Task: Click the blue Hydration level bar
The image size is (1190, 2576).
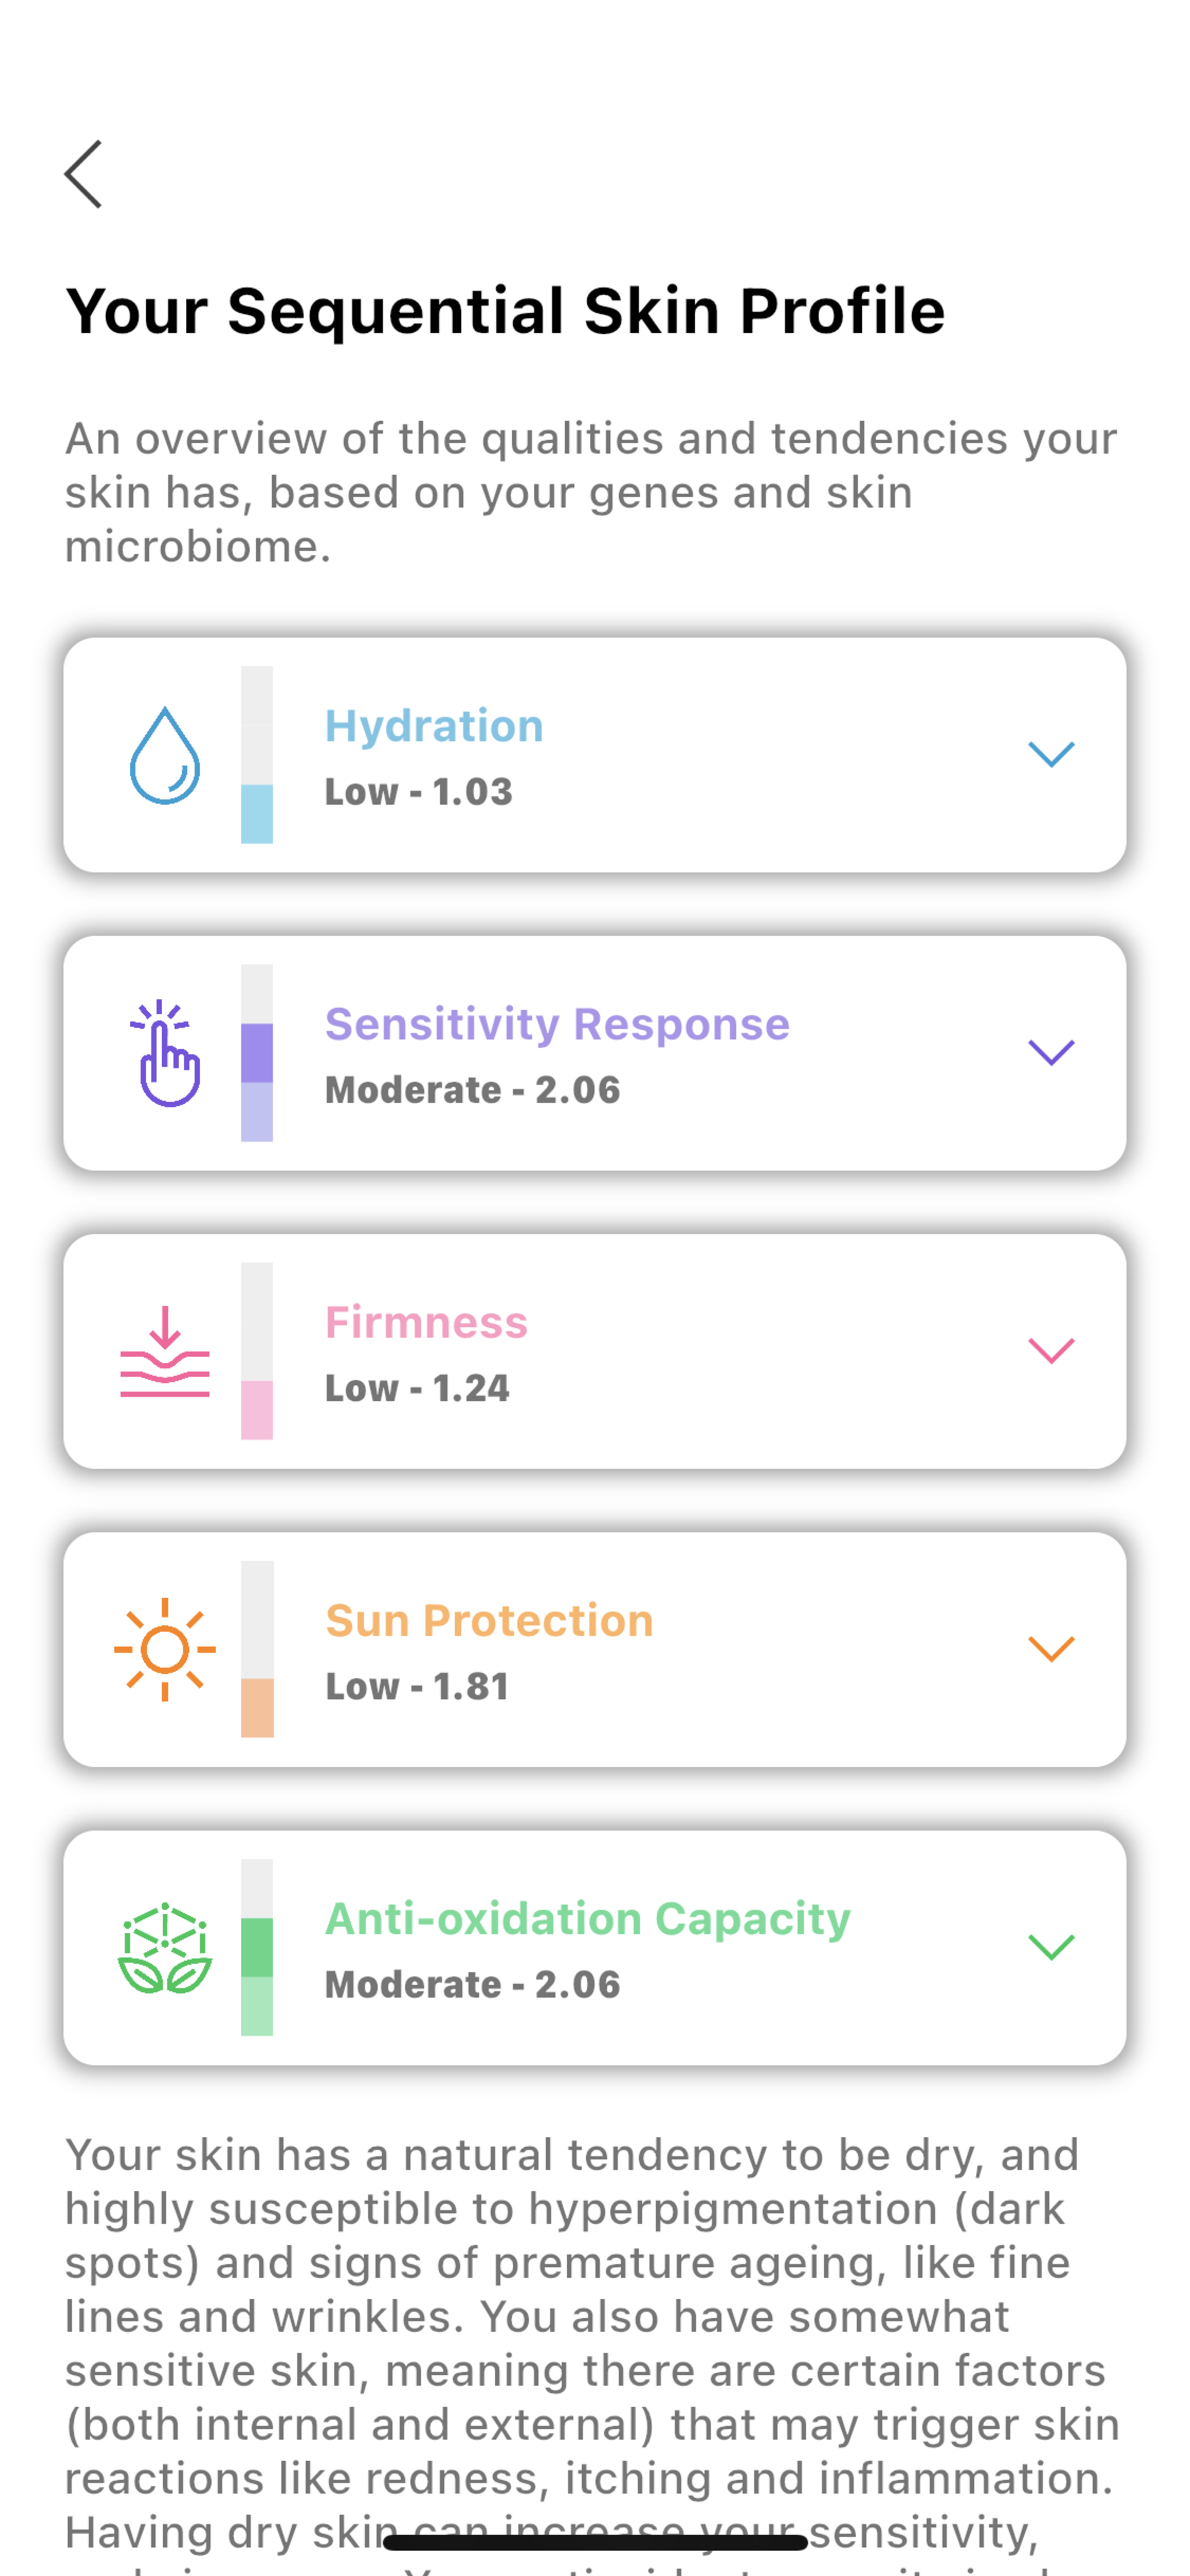Action: 257,755
